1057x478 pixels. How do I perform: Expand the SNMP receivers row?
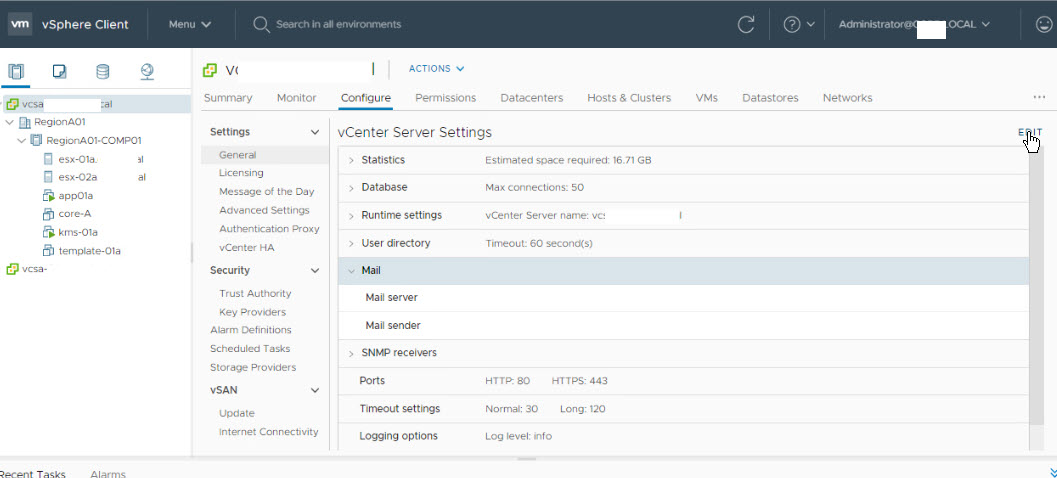[351, 353]
